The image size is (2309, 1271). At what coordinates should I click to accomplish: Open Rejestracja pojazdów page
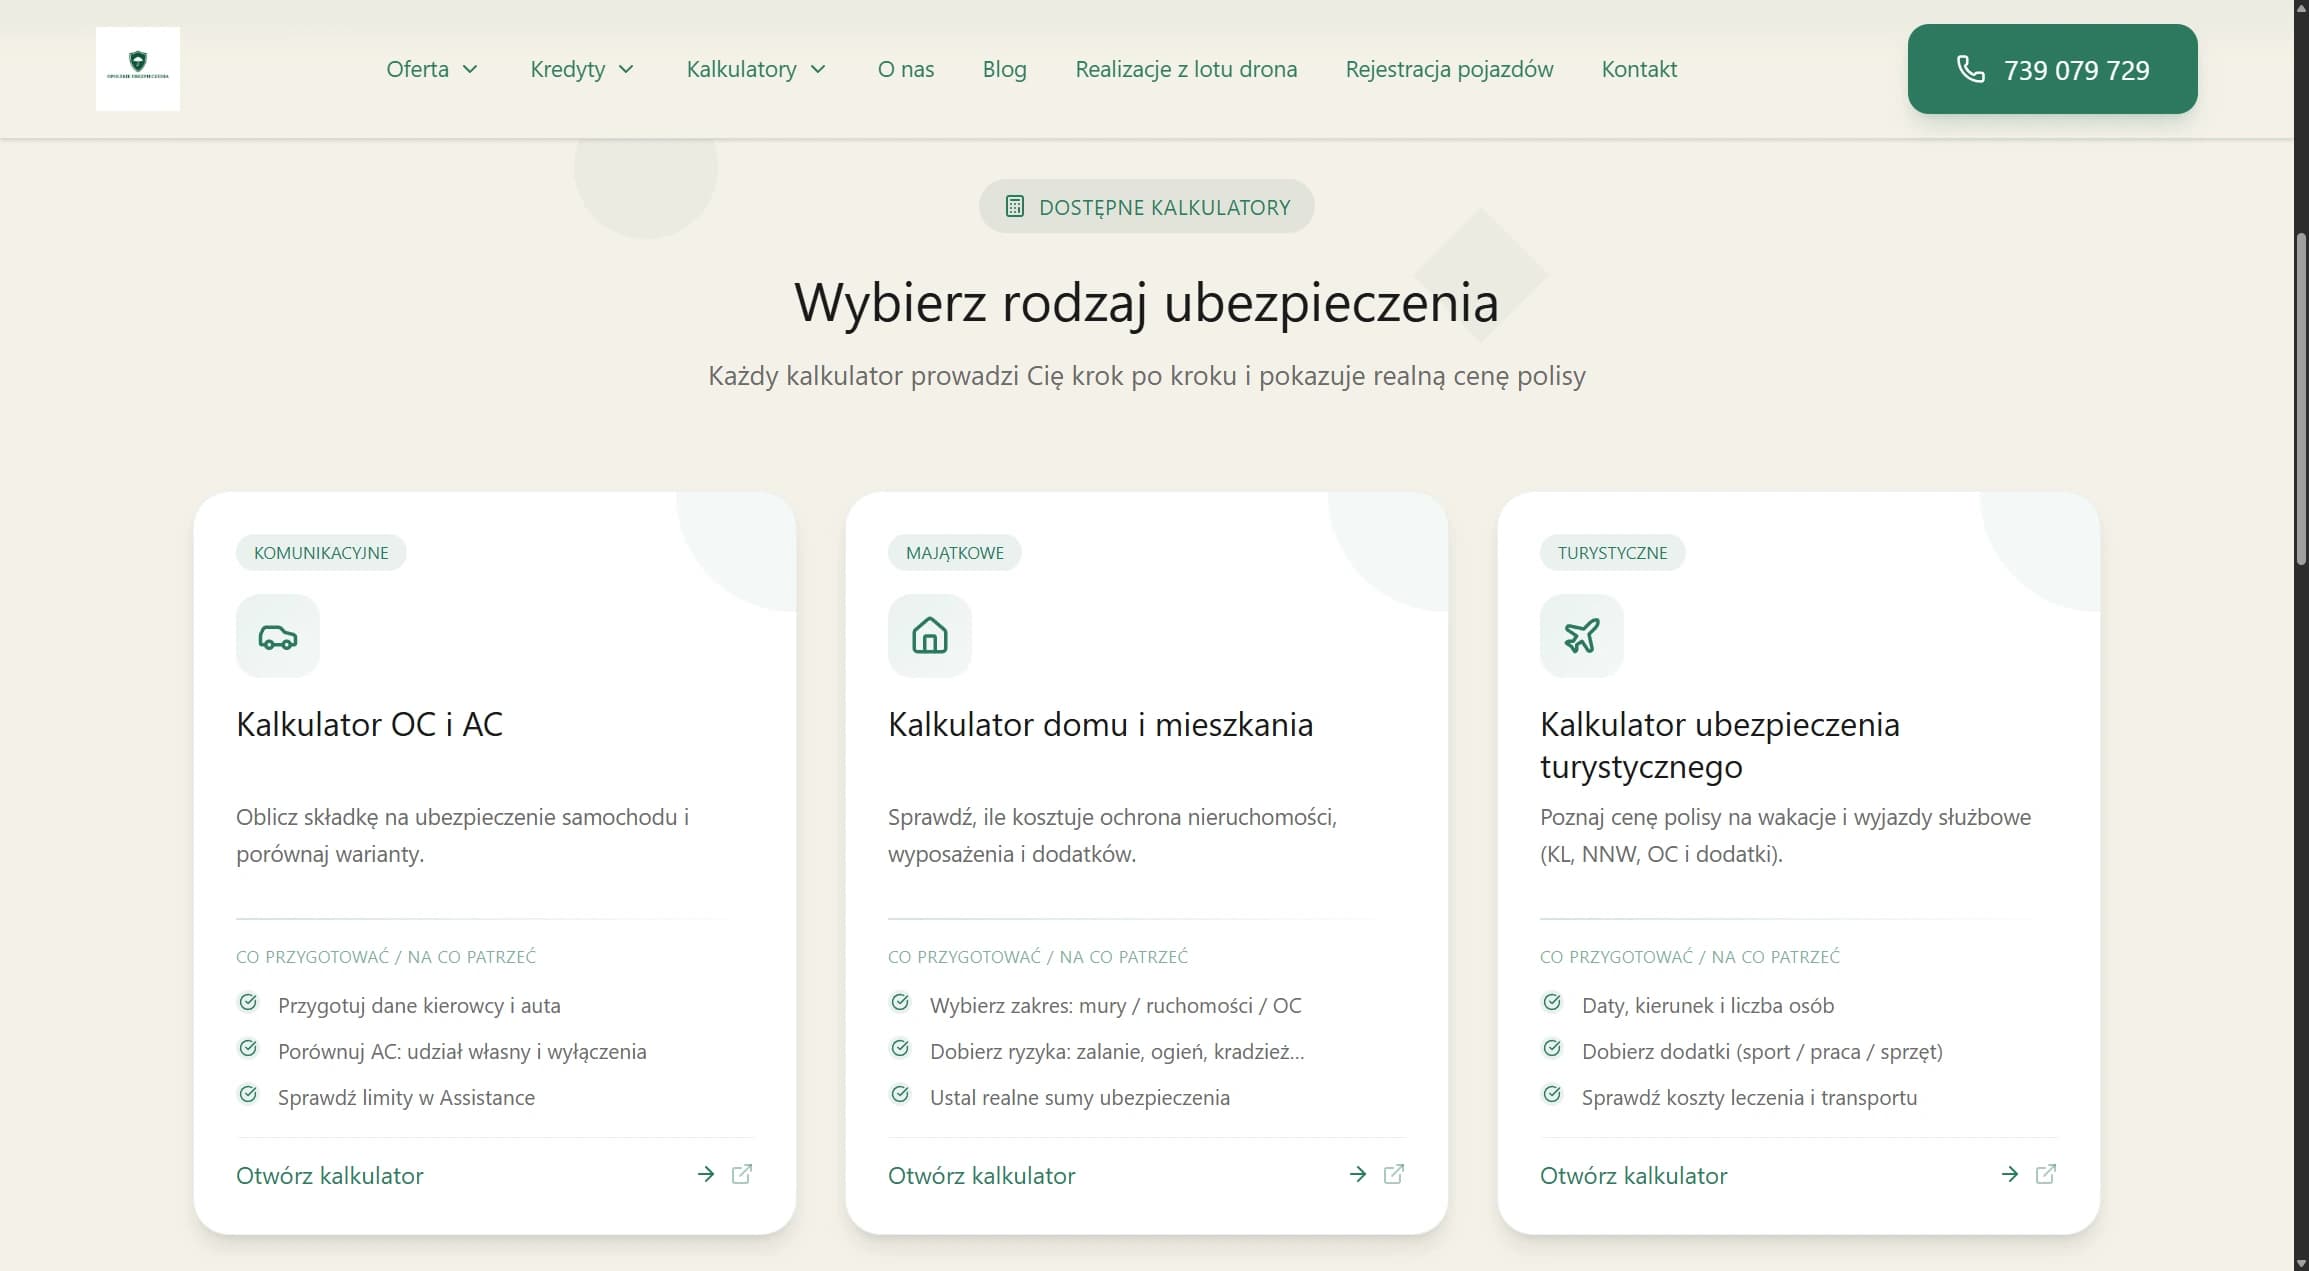pos(1449,69)
